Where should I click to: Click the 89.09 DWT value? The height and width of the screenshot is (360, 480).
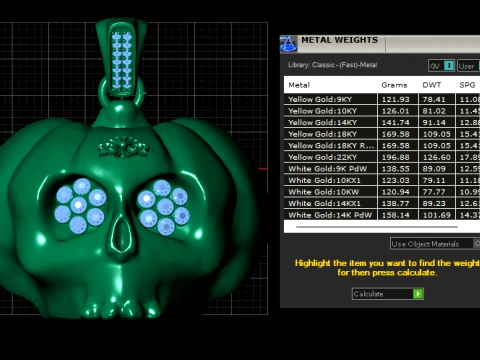pyautogui.click(x=434, y=169)
